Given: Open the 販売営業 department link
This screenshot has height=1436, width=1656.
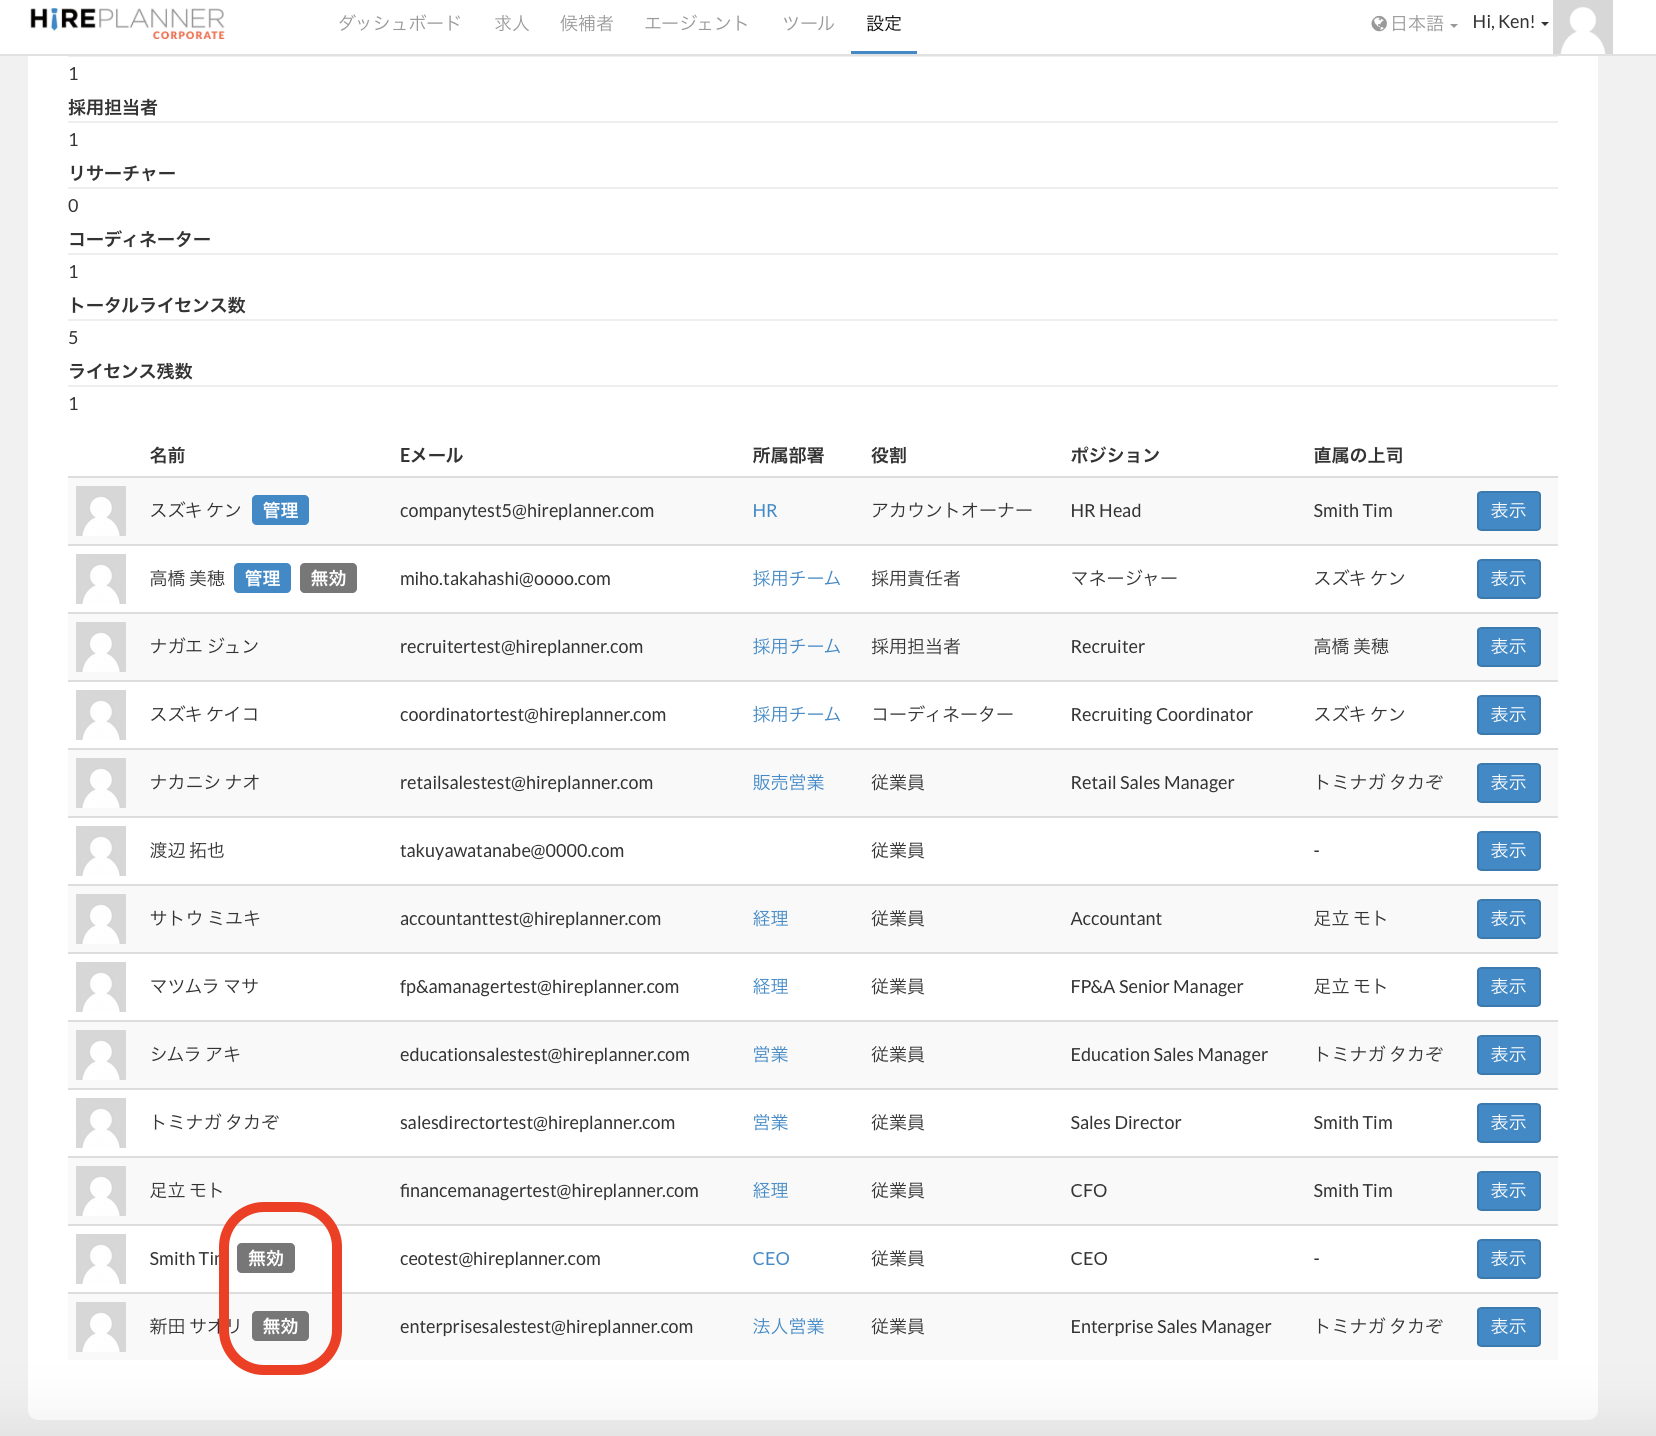Looking at the screenshot, I should [788, 783].
